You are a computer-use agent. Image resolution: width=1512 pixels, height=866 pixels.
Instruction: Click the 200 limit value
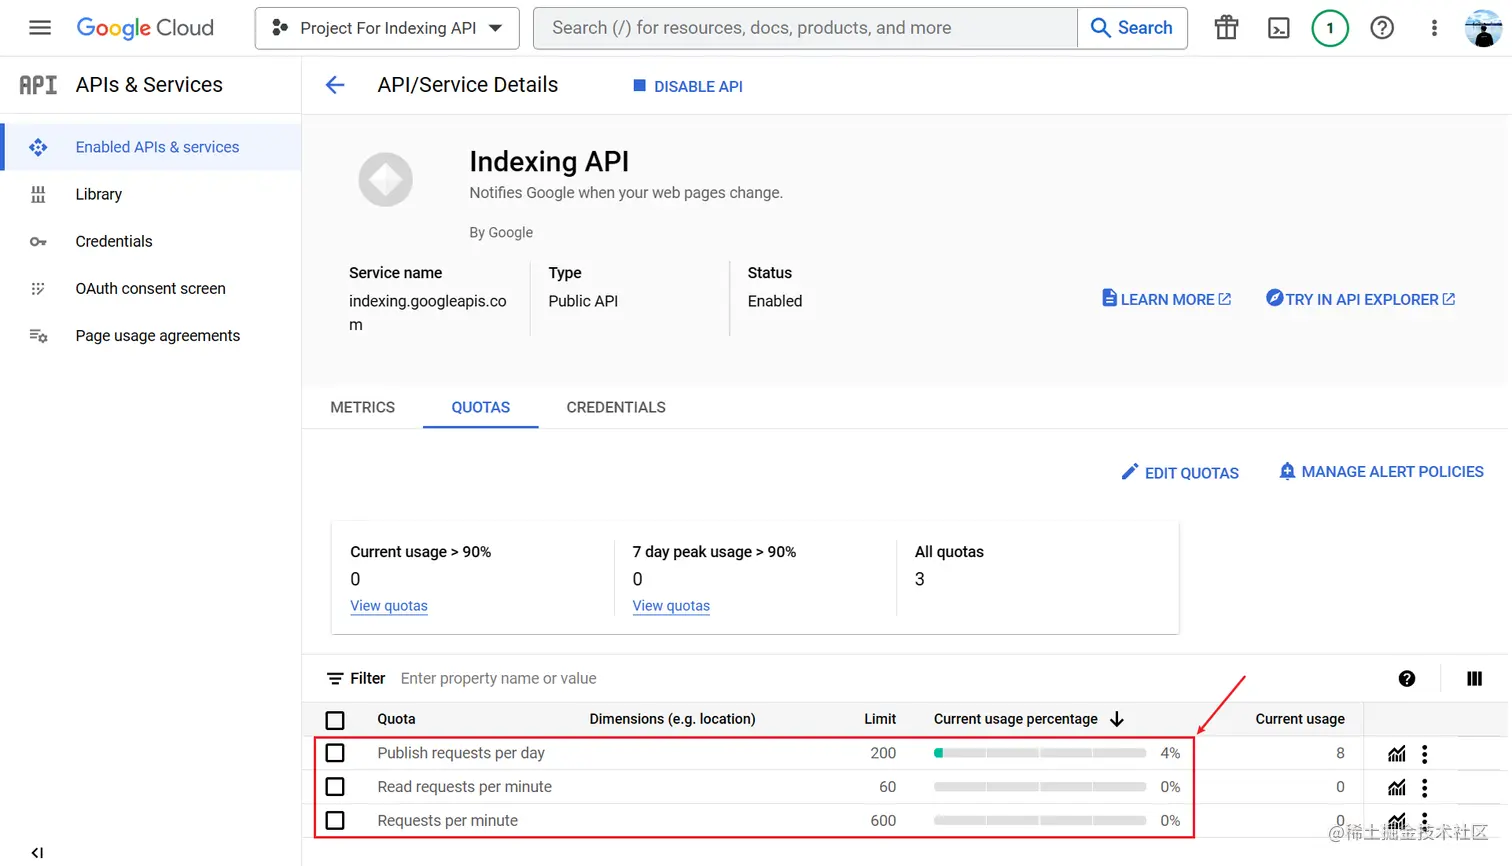(x=883, y=753)
